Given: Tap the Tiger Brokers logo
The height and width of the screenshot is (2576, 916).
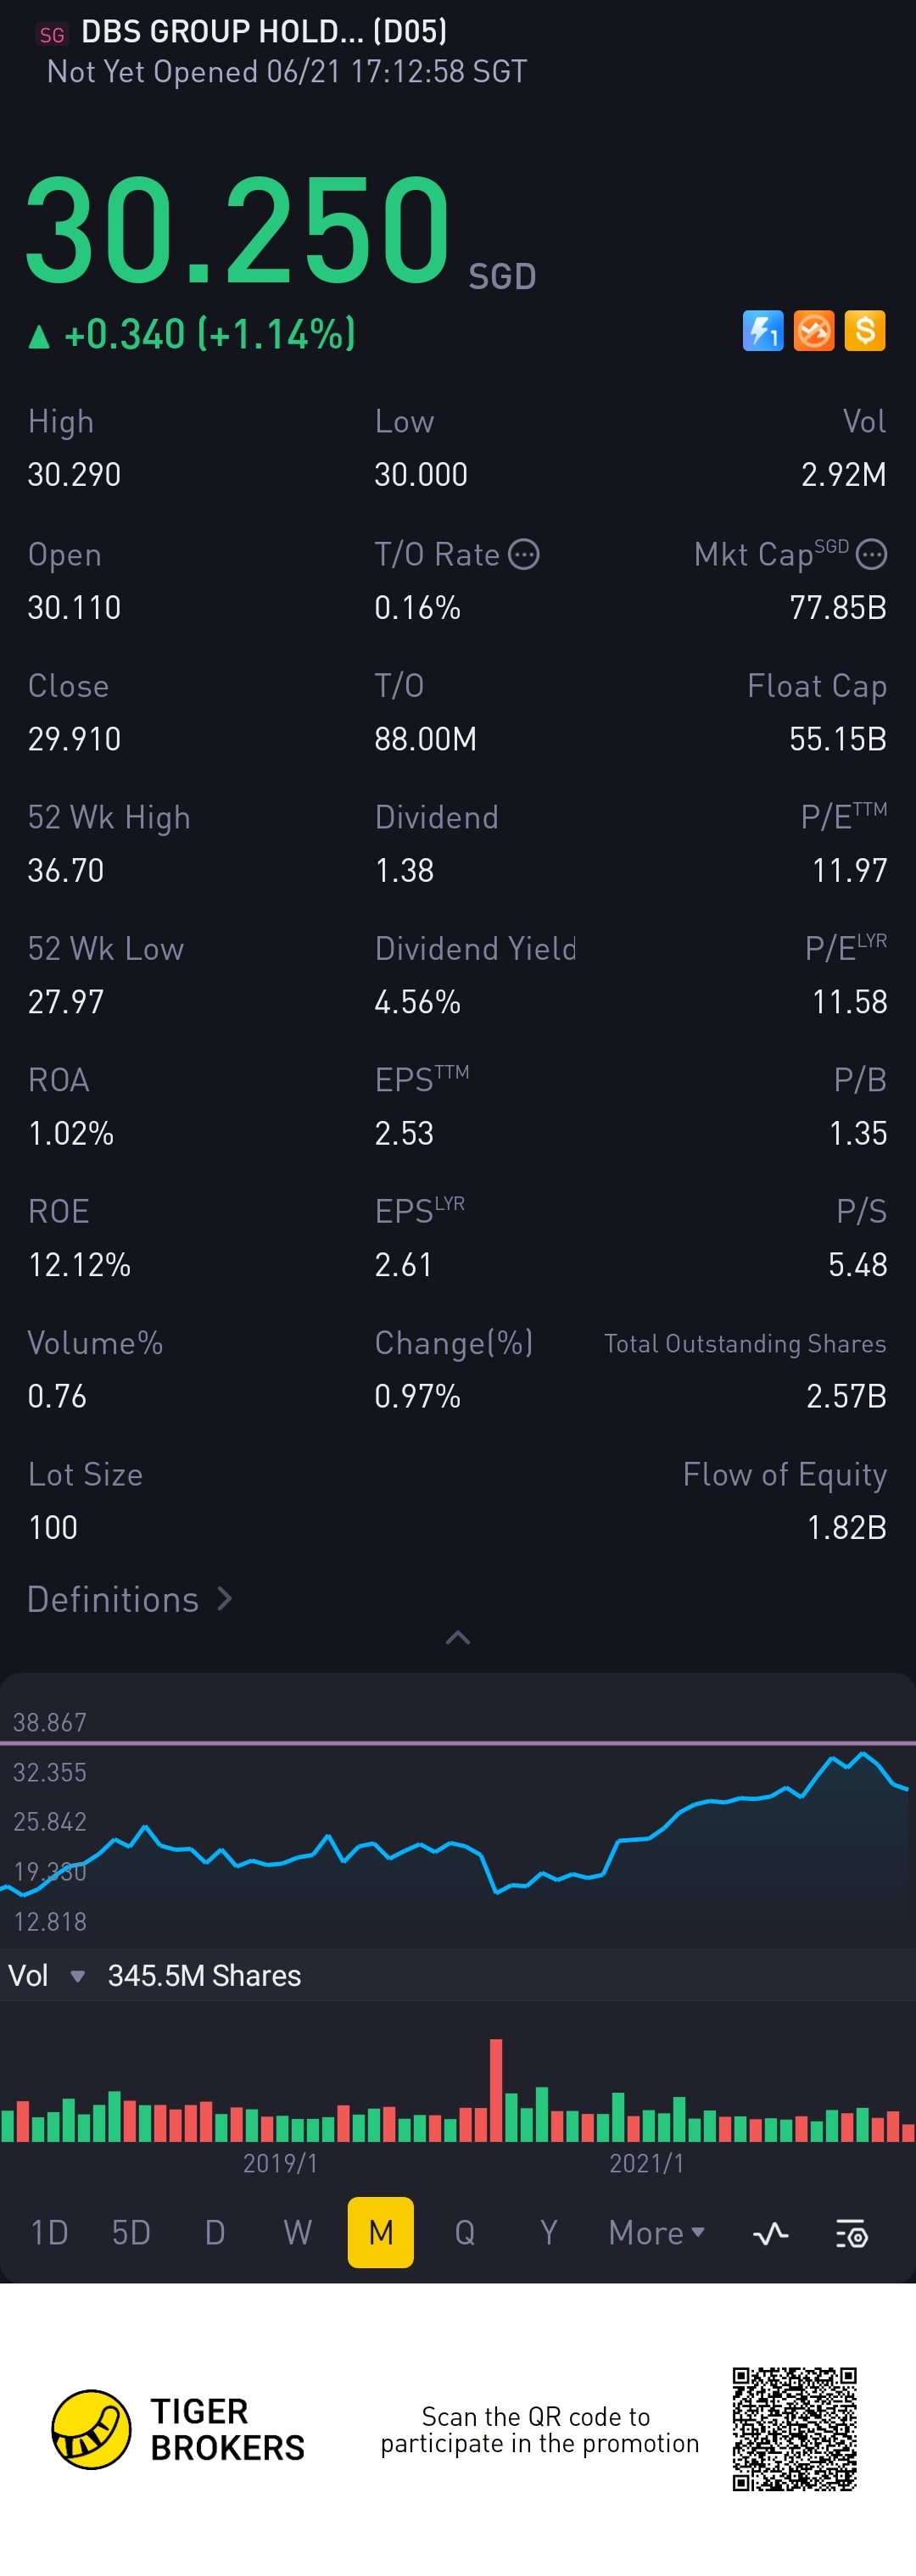Looking at the screenshot, I should click(x=91, y=2430).
